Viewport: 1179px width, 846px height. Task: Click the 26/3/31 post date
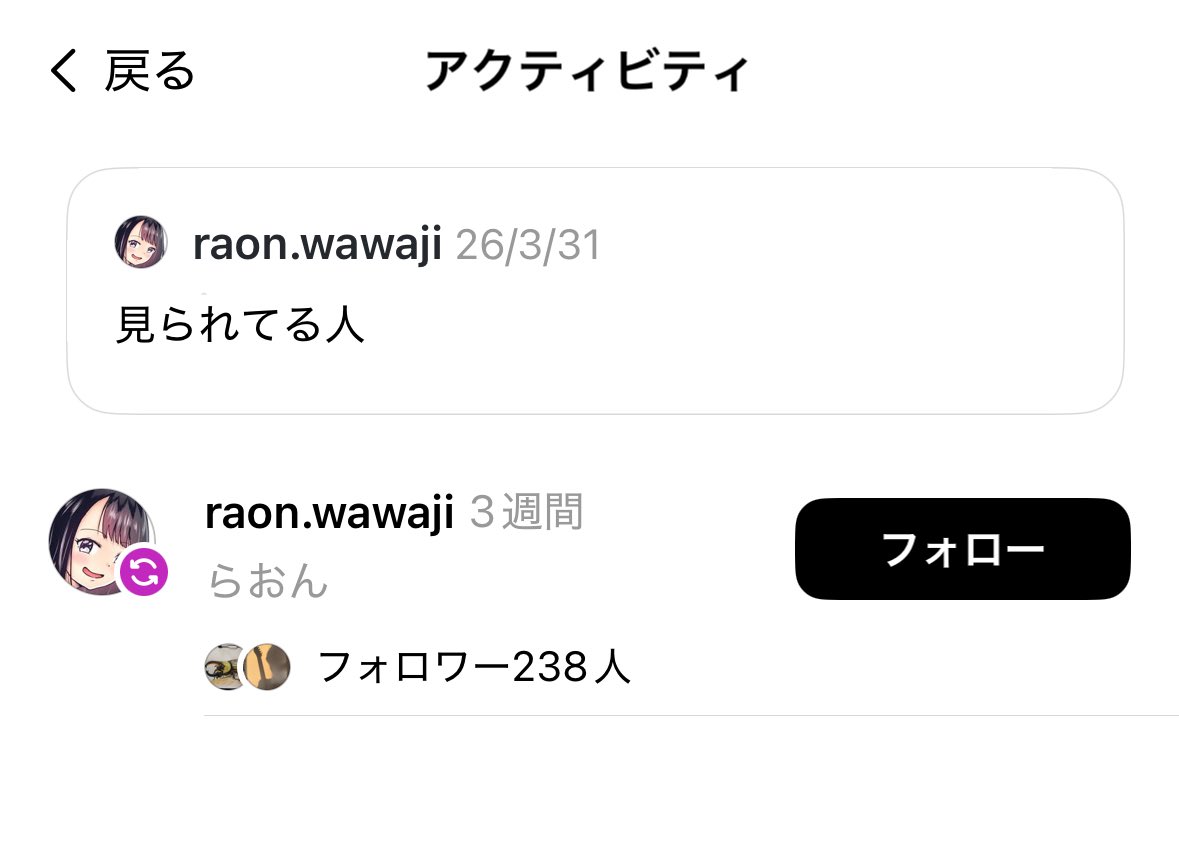[x=528, y=245]
